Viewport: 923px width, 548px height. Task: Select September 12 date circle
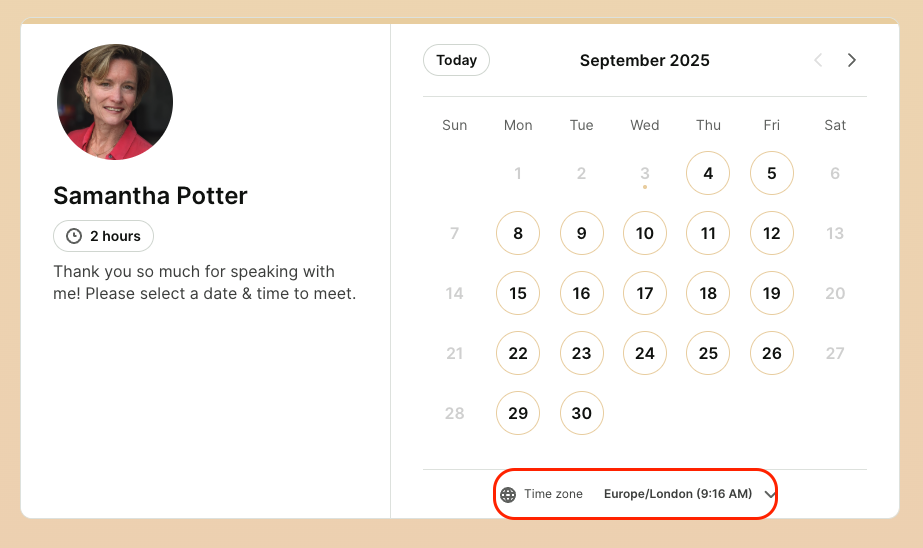[772, 233]
